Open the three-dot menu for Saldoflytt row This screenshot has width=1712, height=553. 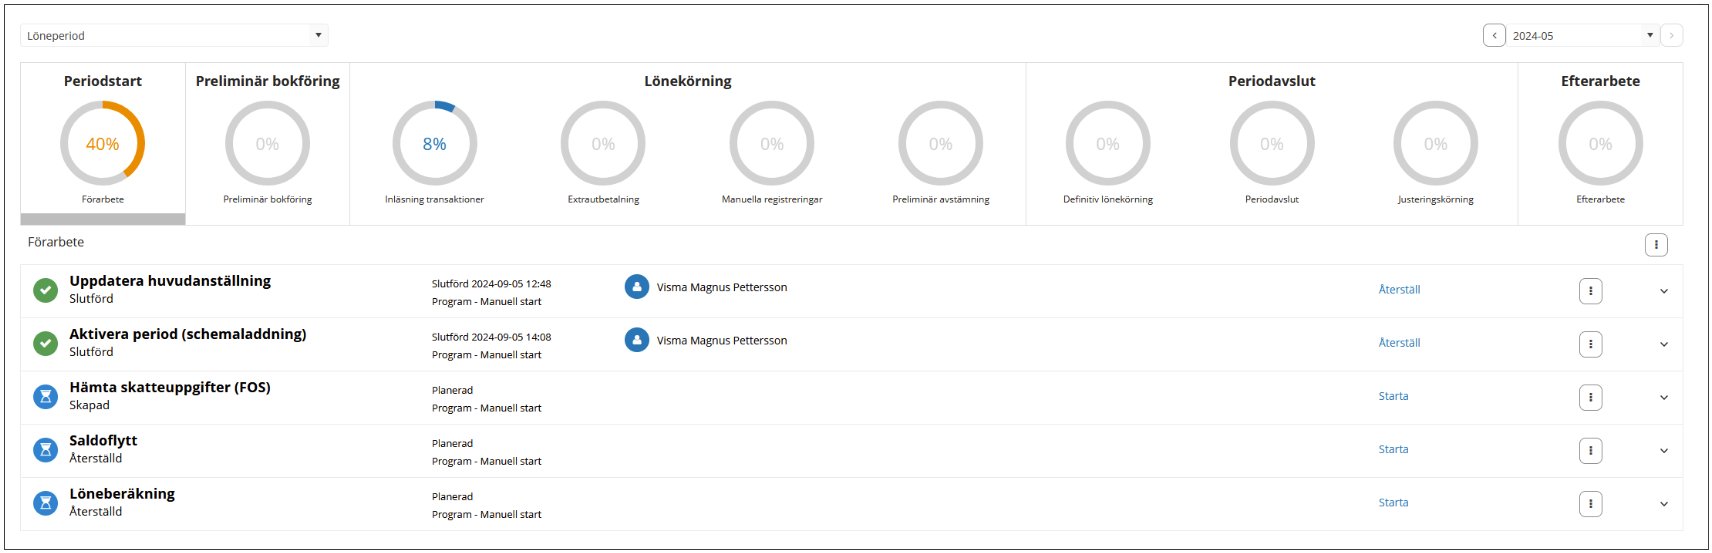(x=1590, y=451)
